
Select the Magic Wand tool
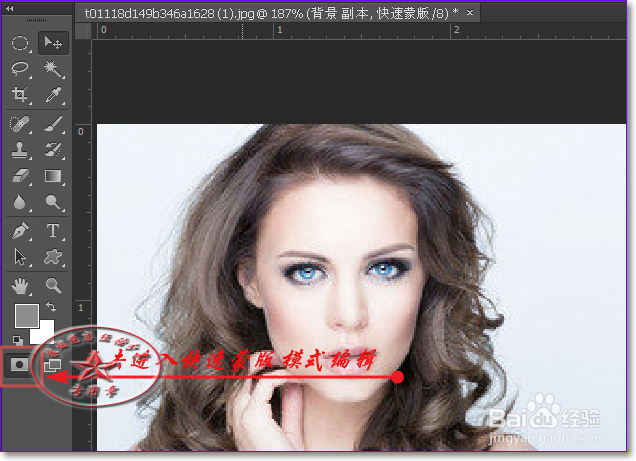53,69
